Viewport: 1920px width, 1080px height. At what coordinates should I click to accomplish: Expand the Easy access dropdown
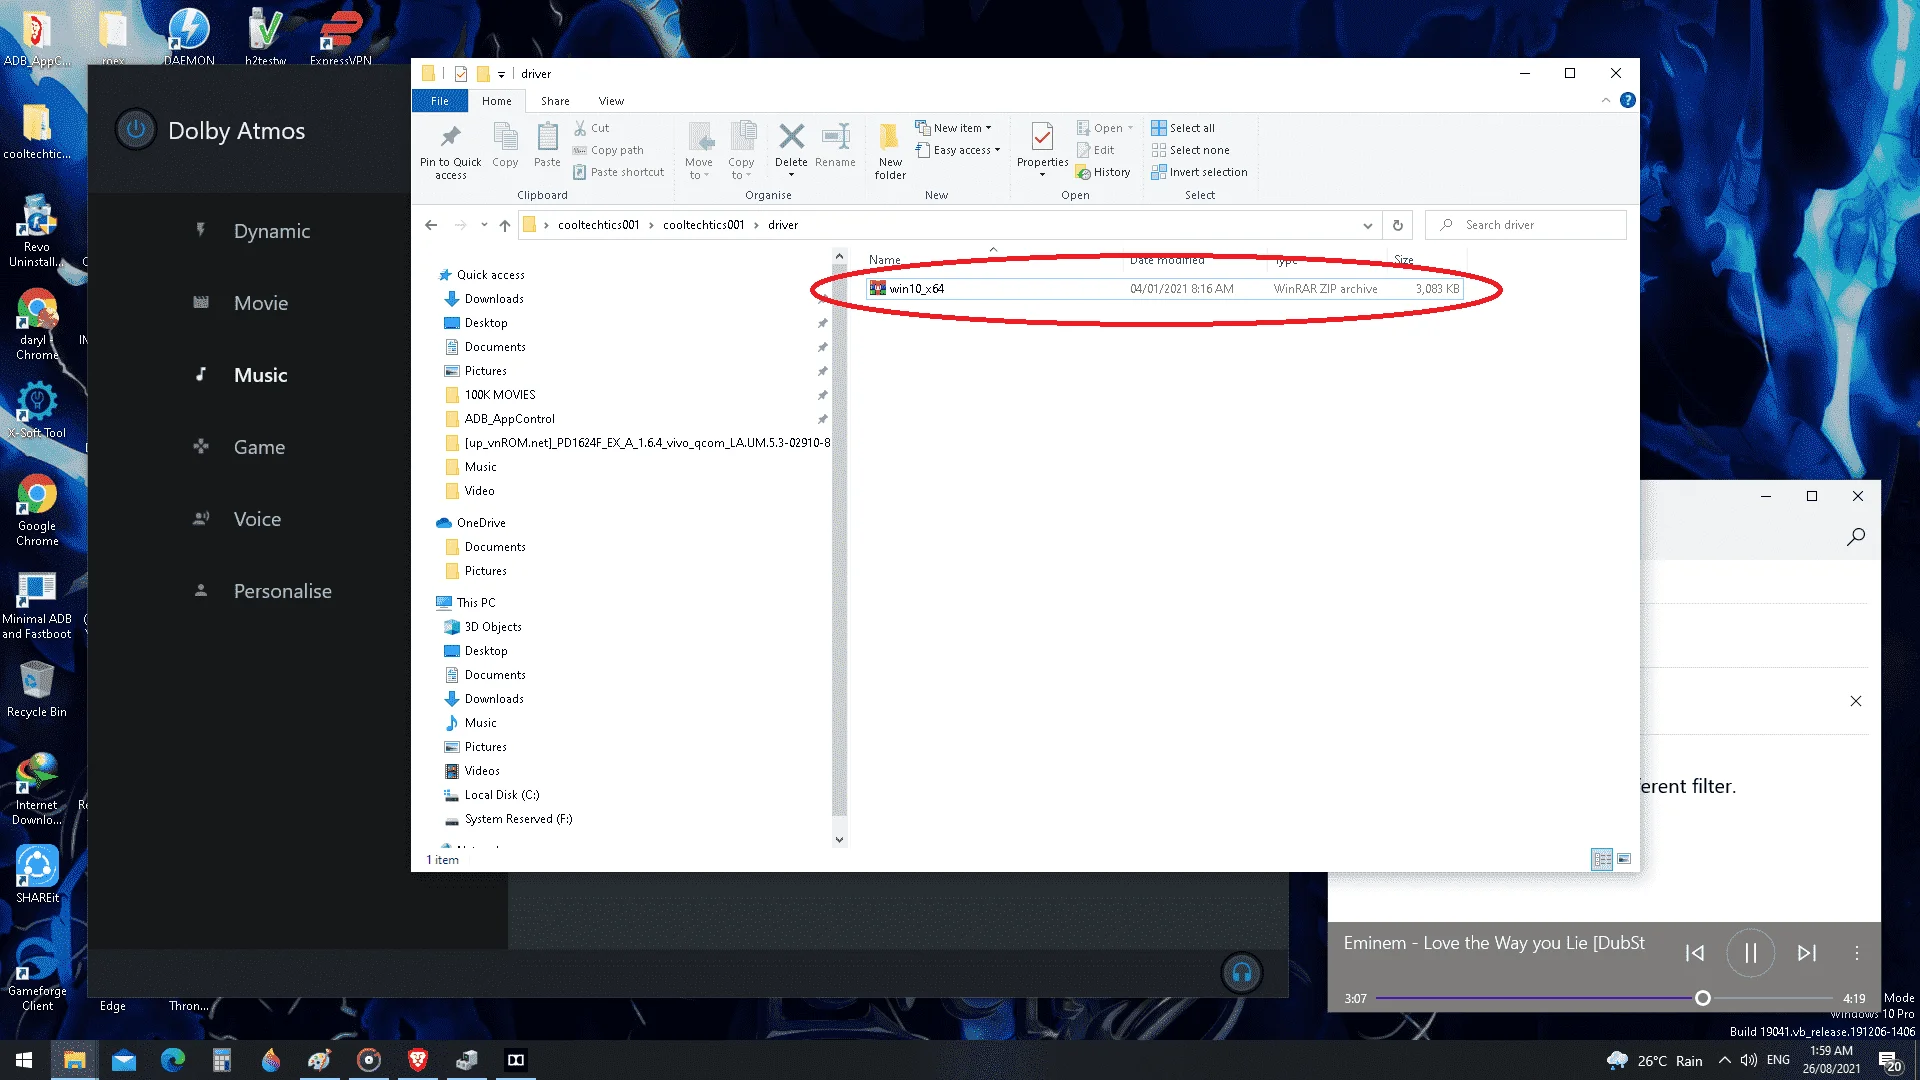(958, 150)
